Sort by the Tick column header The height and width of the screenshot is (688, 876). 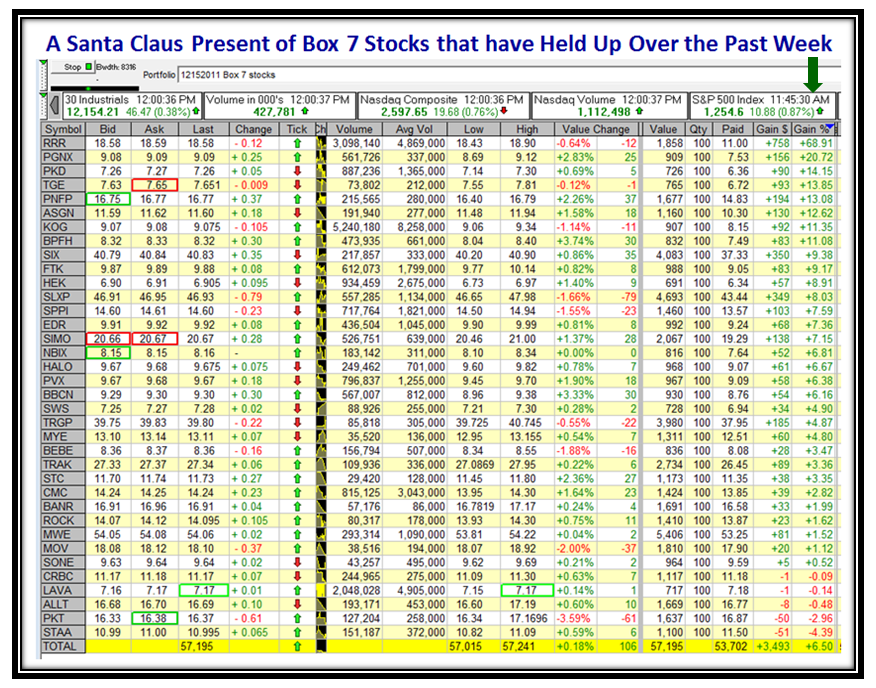click(x=297, y=129)
